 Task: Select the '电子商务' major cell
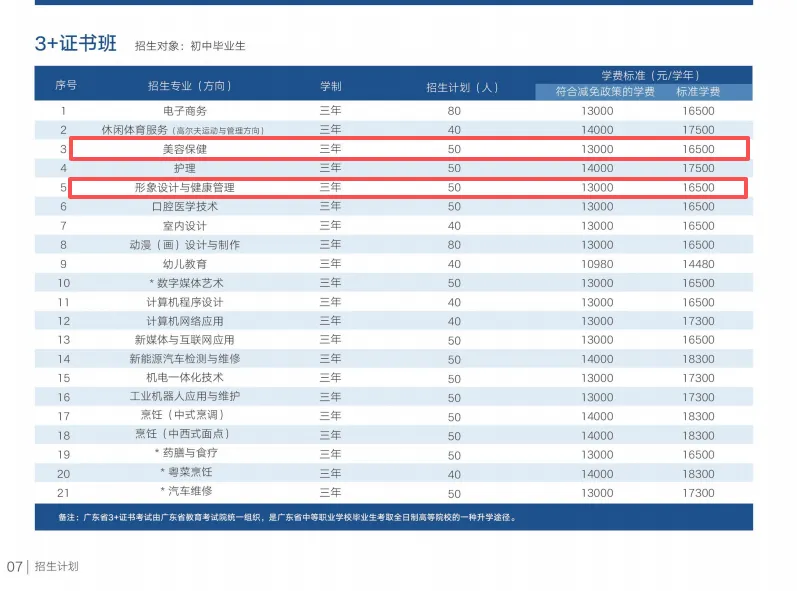click(185, 111)
